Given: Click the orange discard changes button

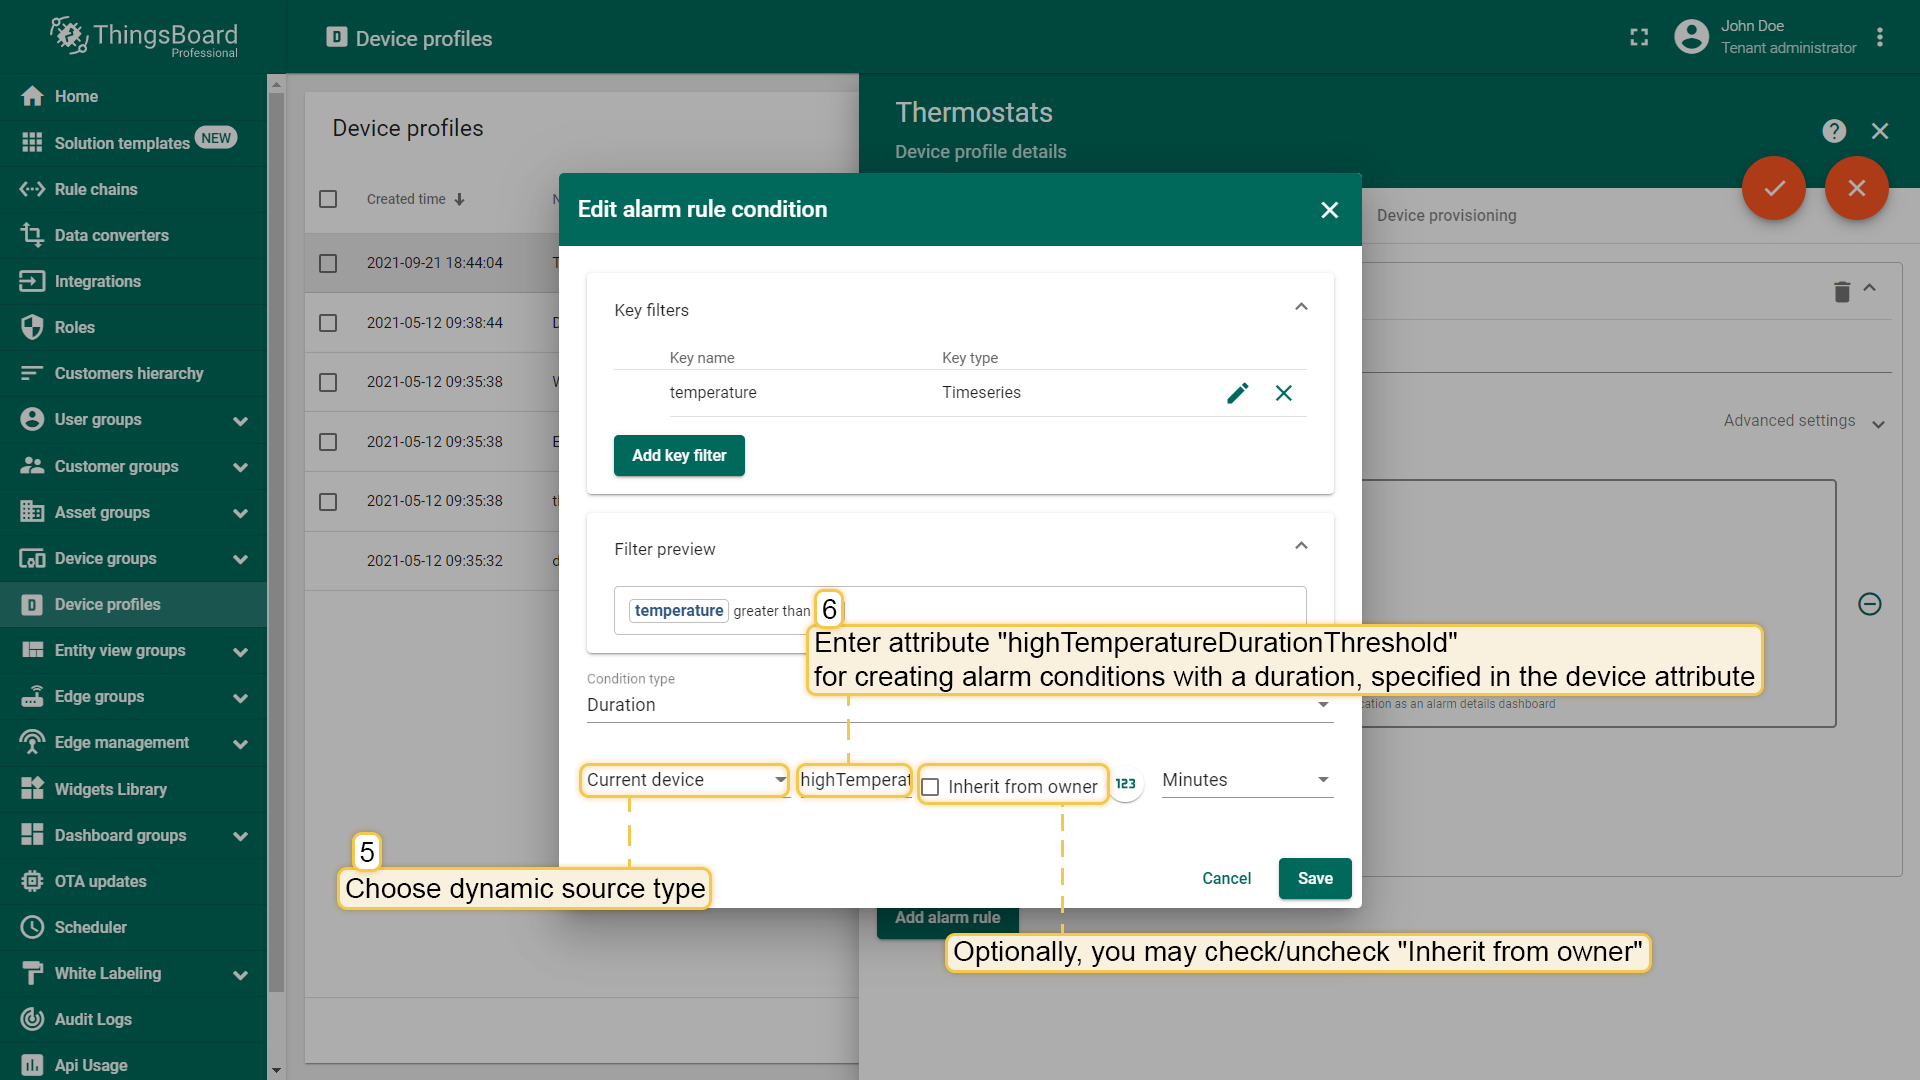Looking at the screenshot, I should point(1856,188).
